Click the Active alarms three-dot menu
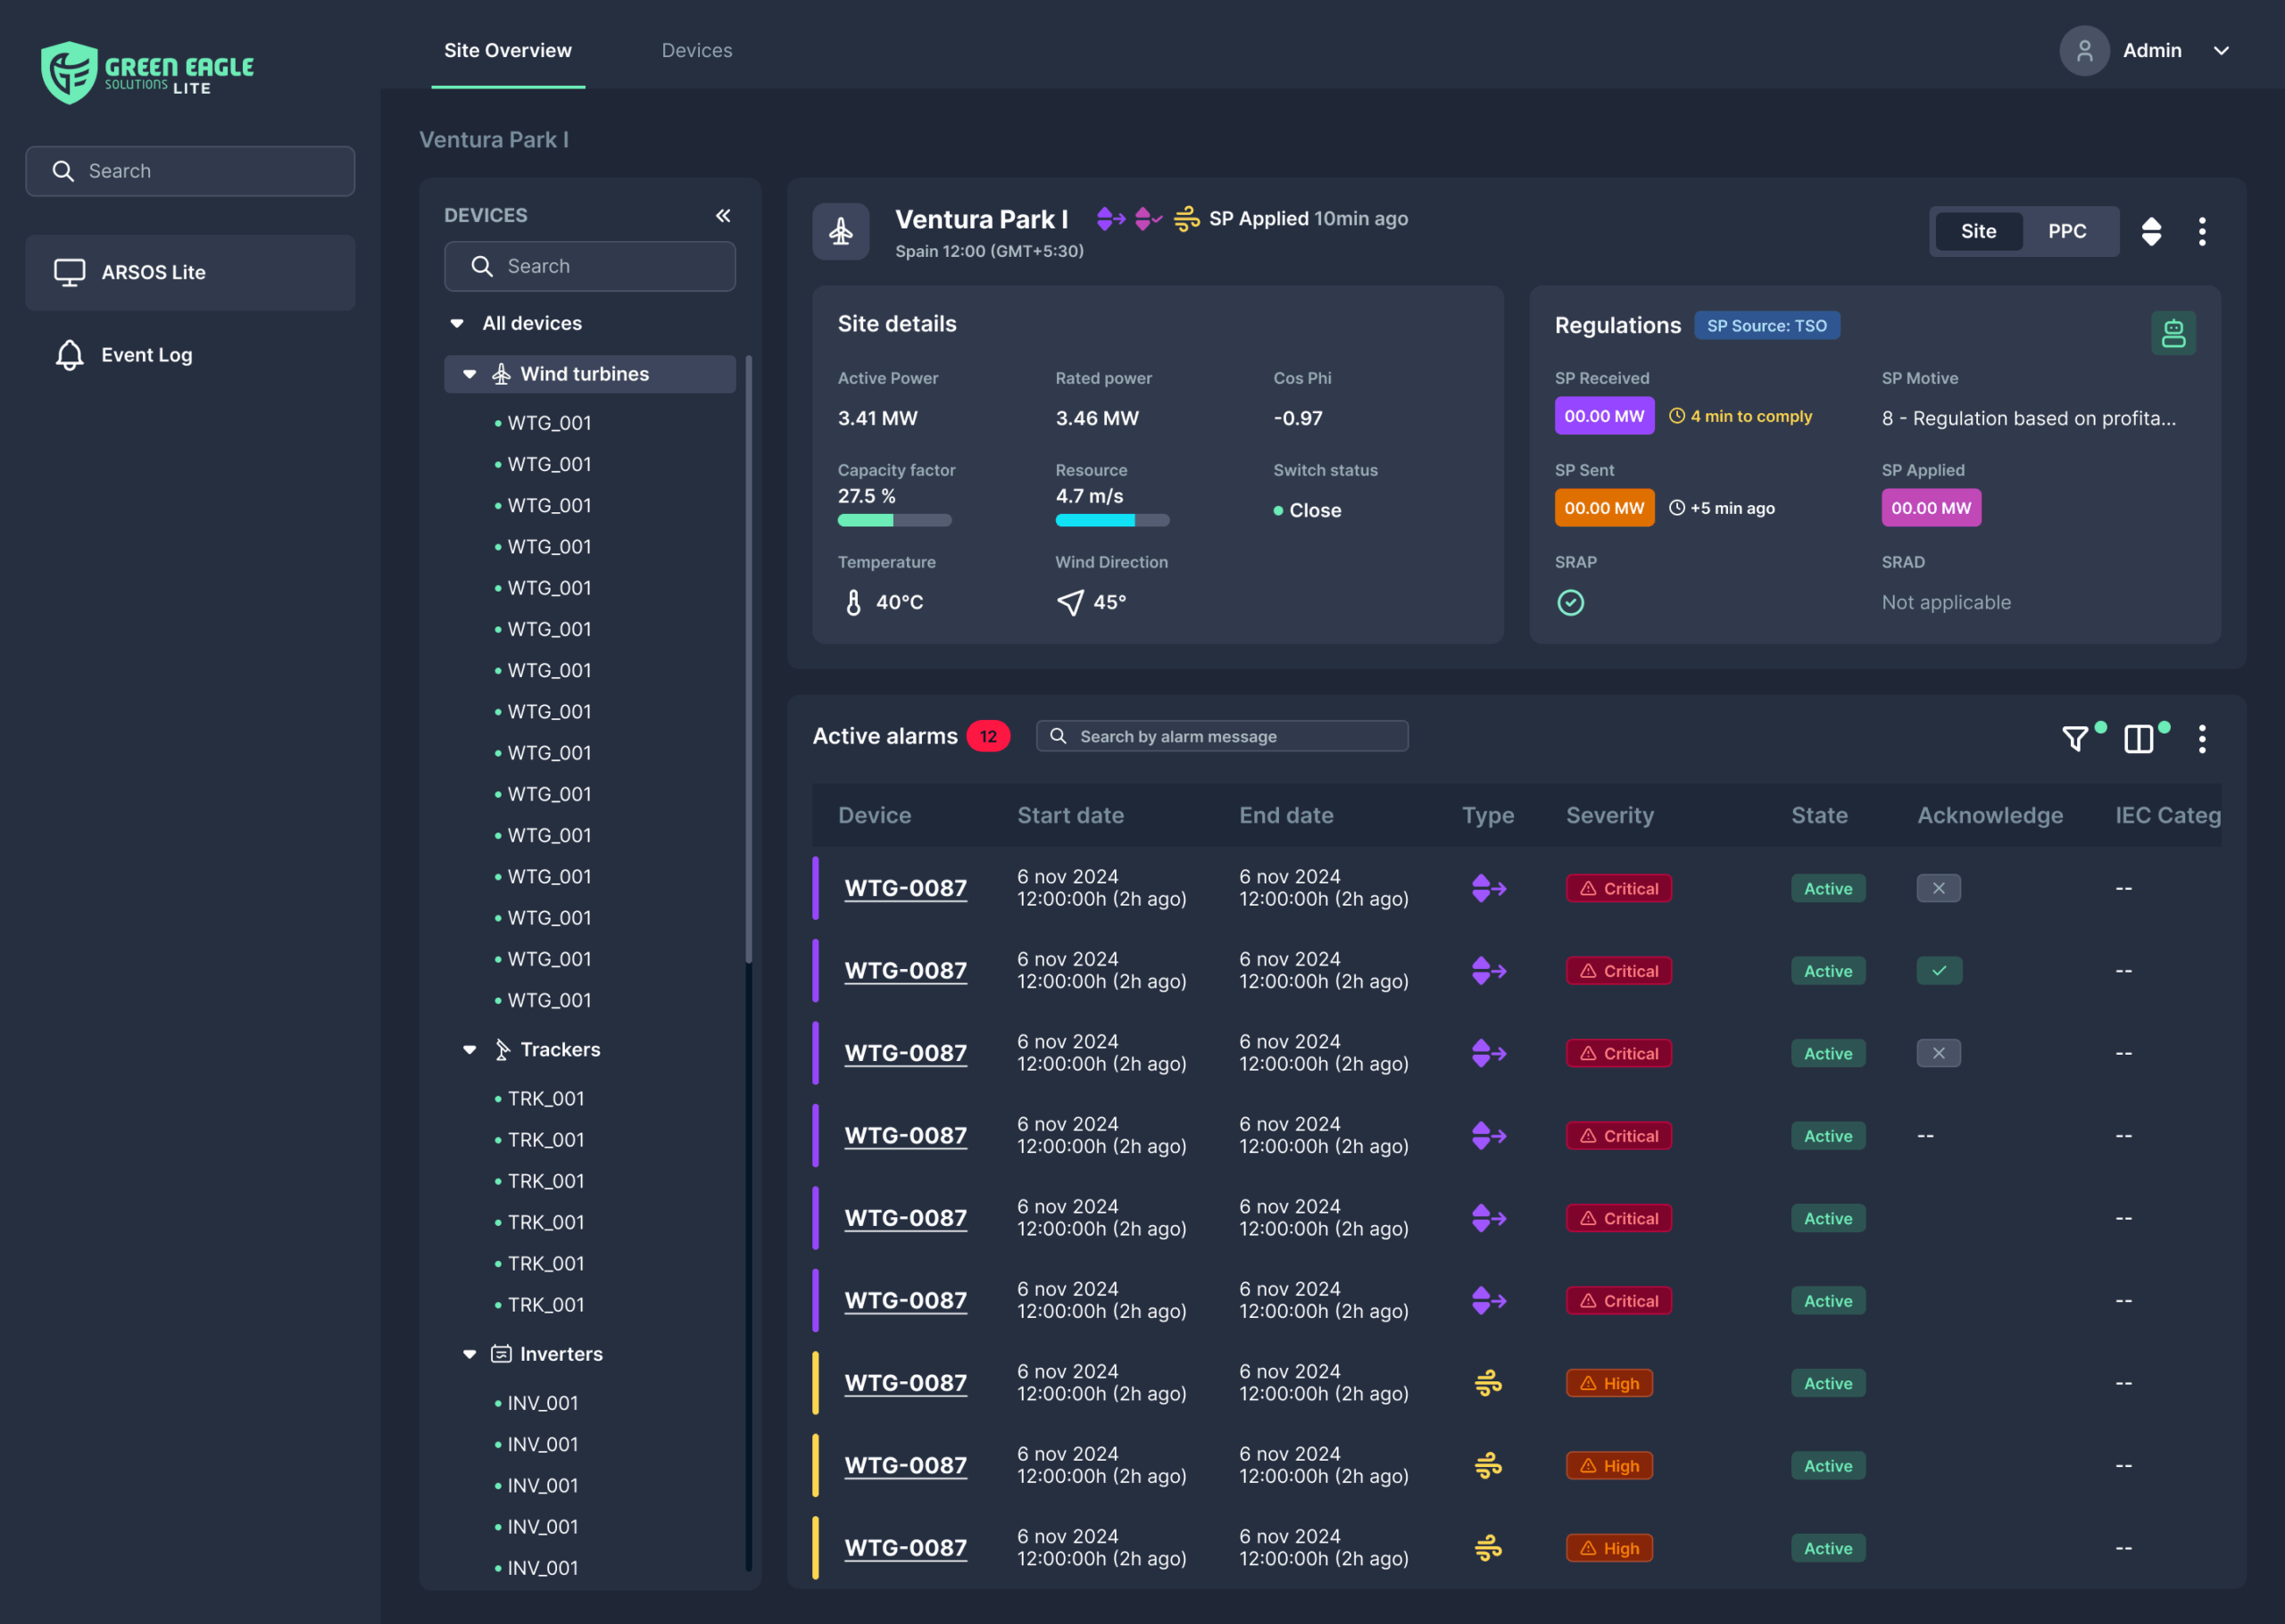Screen dimensions: 2285x1624 (2202, 738)
